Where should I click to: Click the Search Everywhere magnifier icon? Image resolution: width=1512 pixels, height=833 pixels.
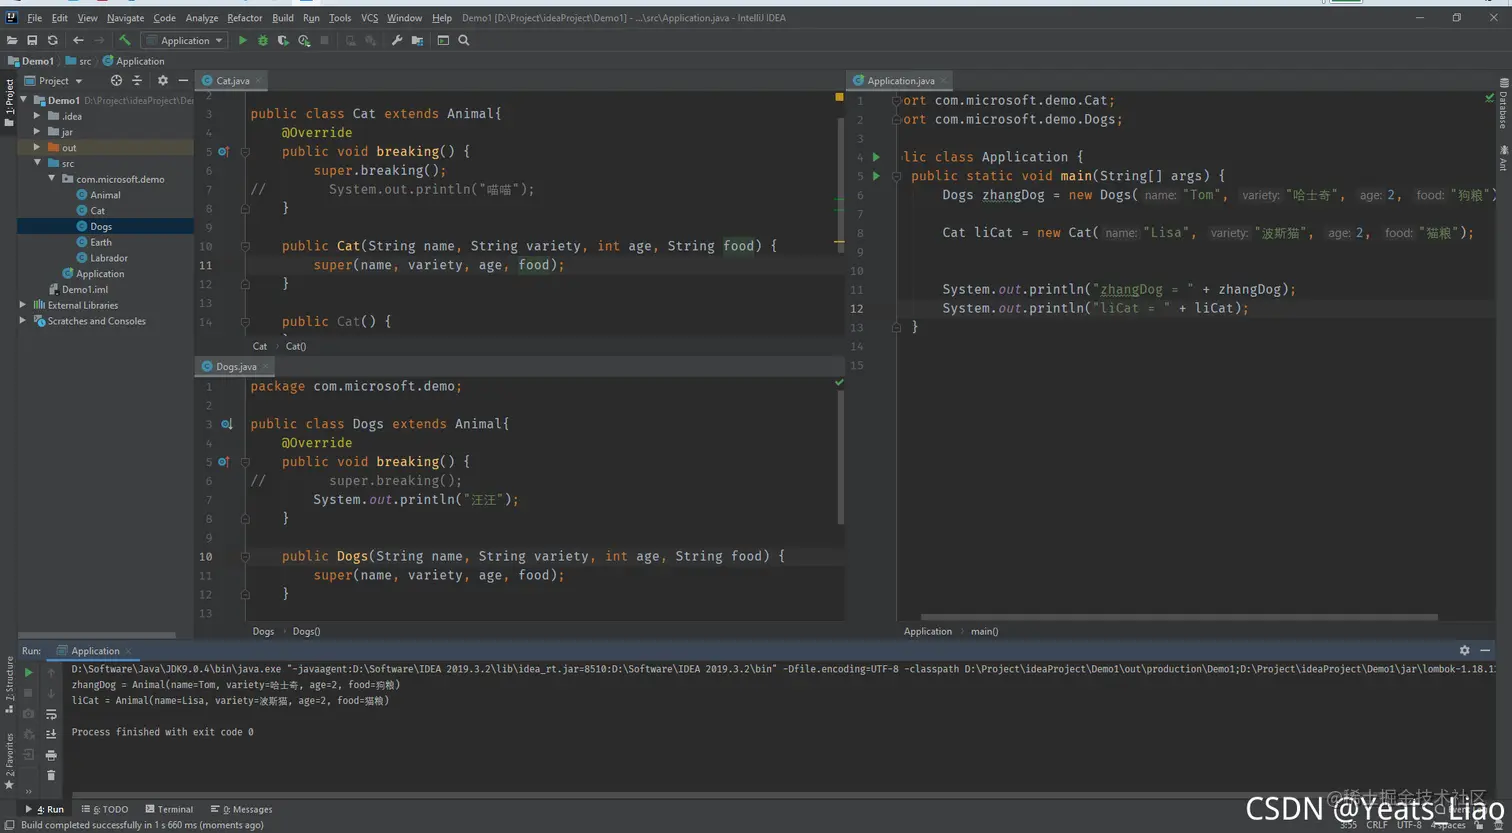click(x=464, y=41)
